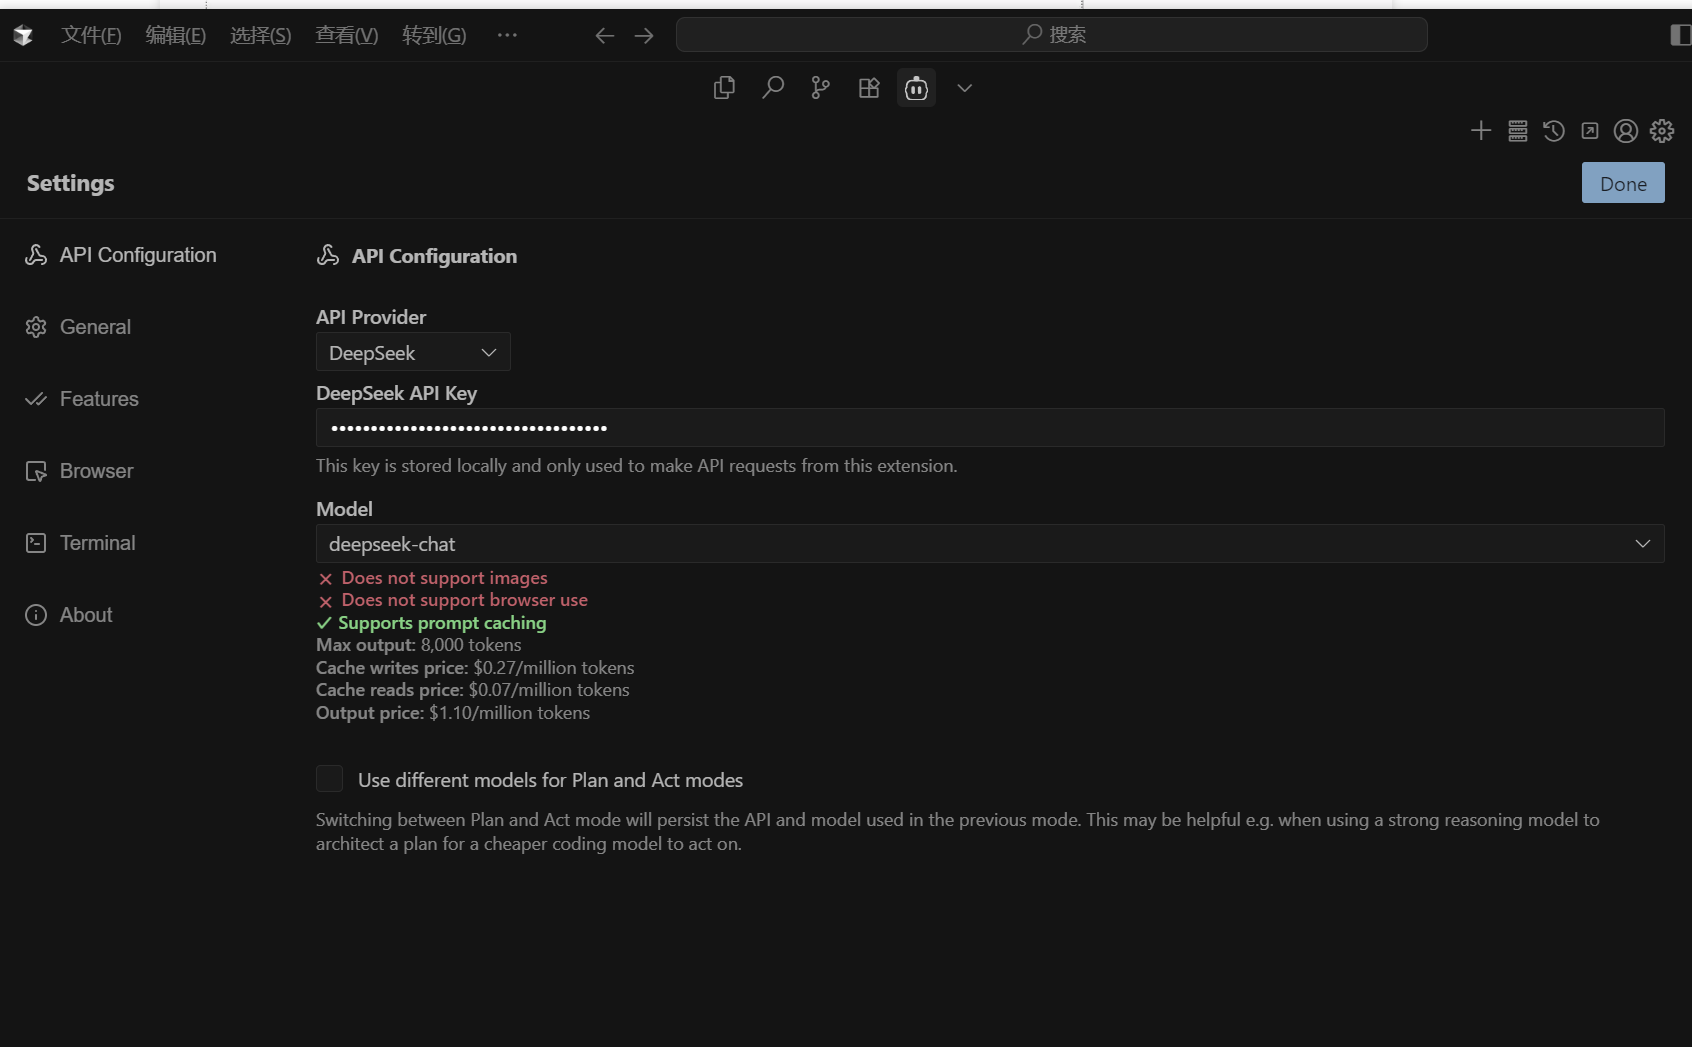Open the Explorer files icon

point(724,88)
